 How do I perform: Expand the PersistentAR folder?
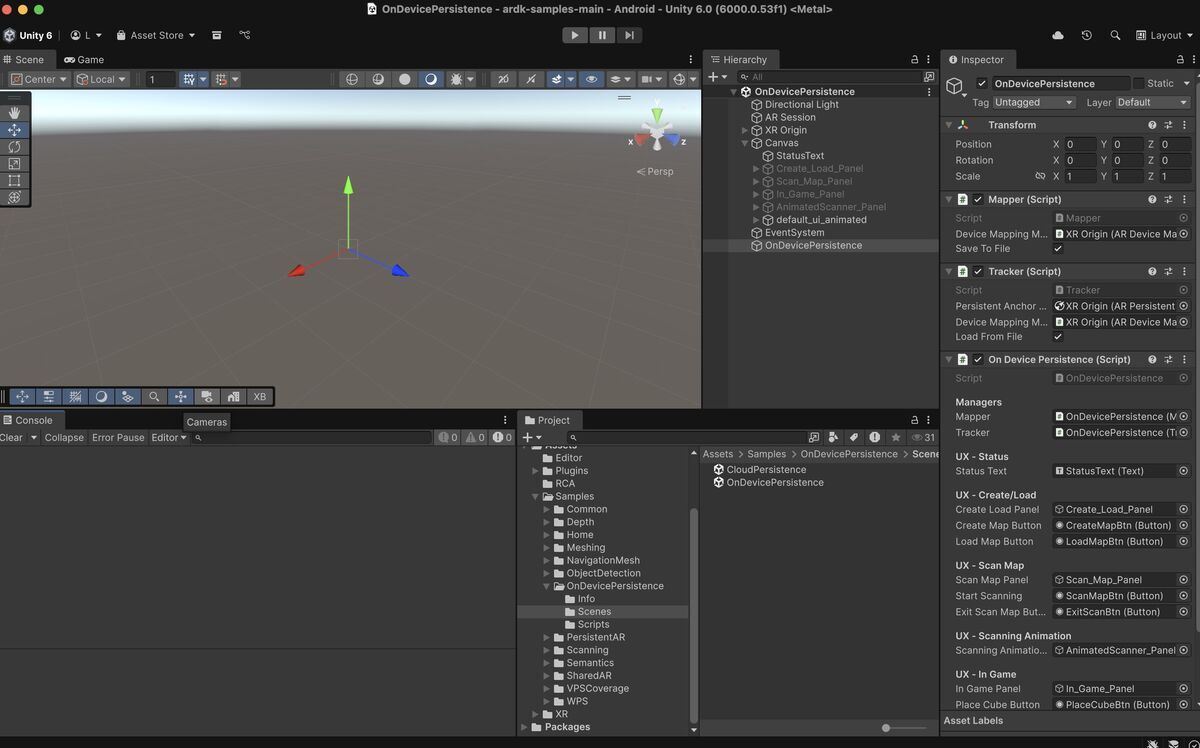(x=547, y=638)
